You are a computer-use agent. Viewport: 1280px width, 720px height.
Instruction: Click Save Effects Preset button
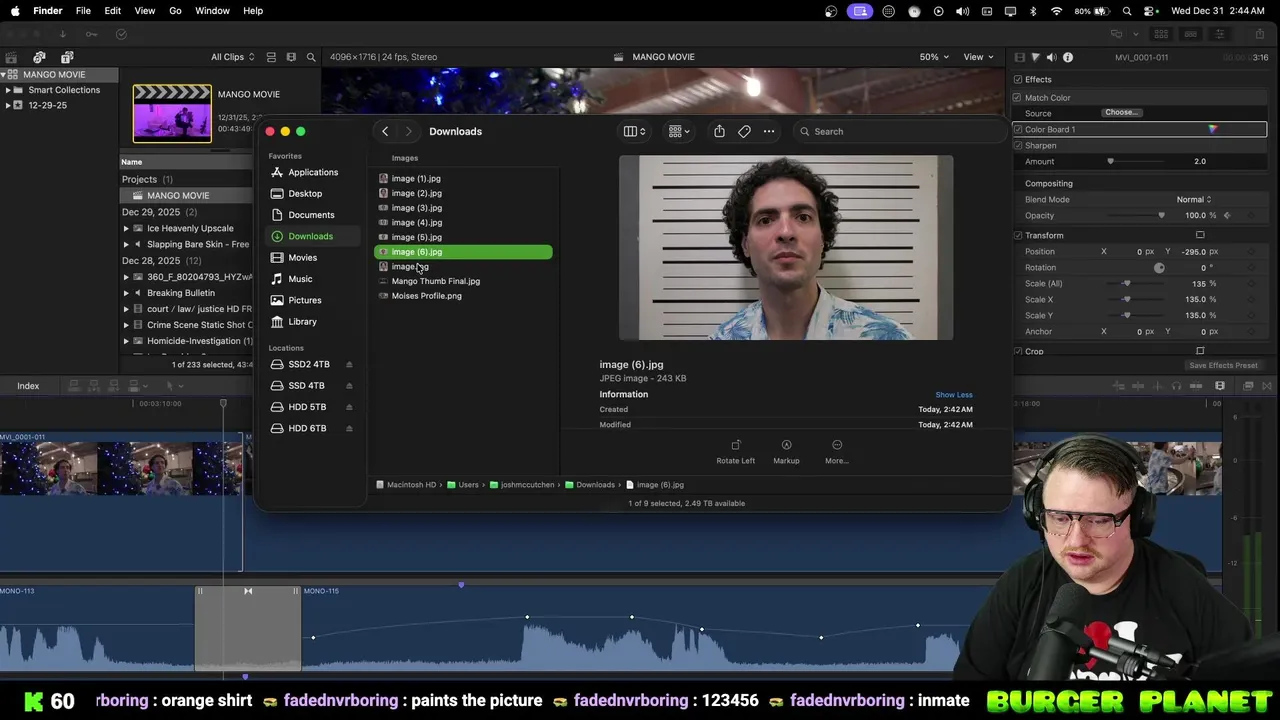[x=1223, y=365]
